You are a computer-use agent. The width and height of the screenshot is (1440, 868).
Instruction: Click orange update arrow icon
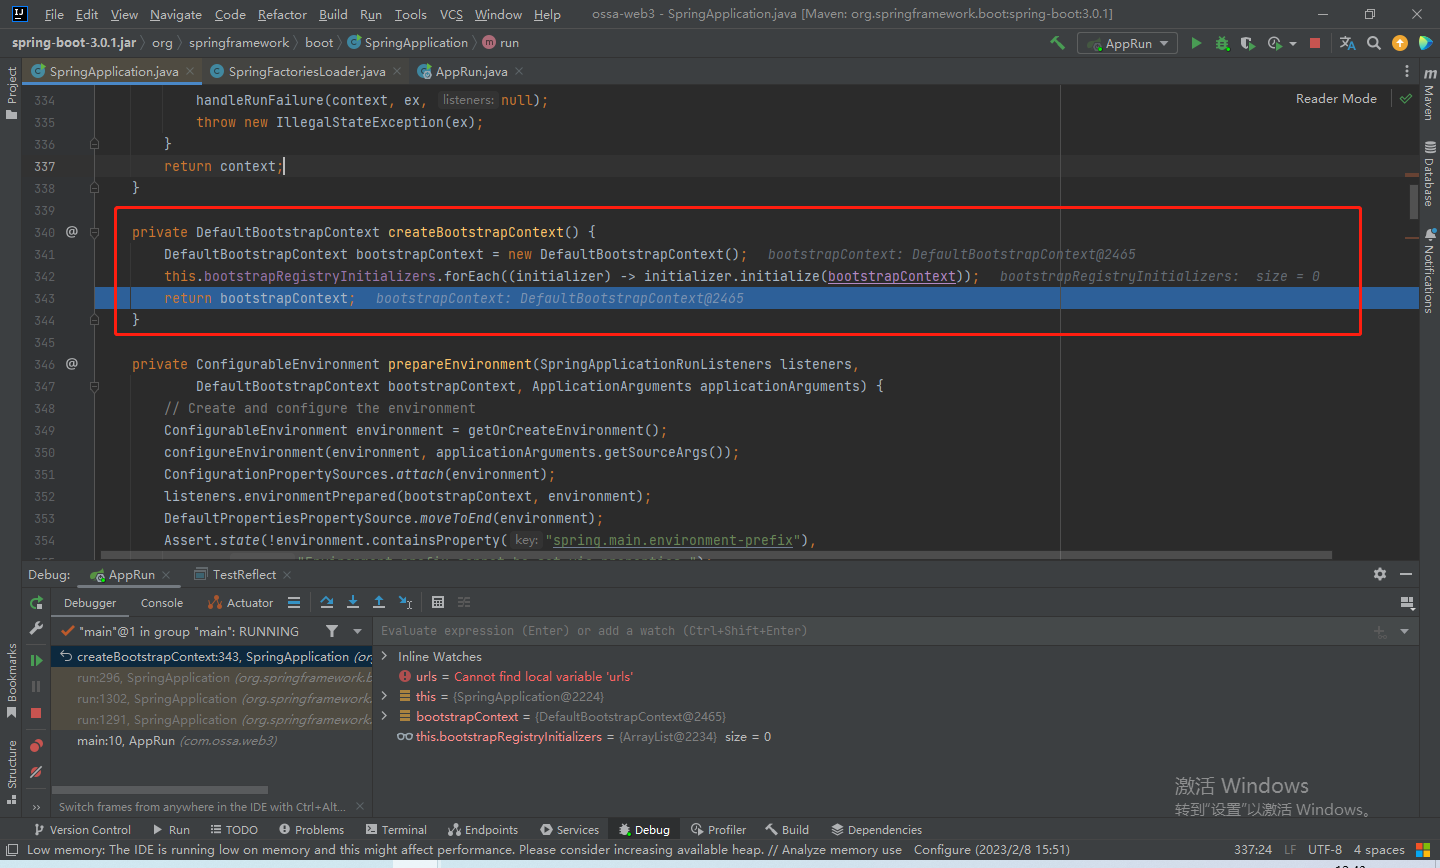(1400, 43)
